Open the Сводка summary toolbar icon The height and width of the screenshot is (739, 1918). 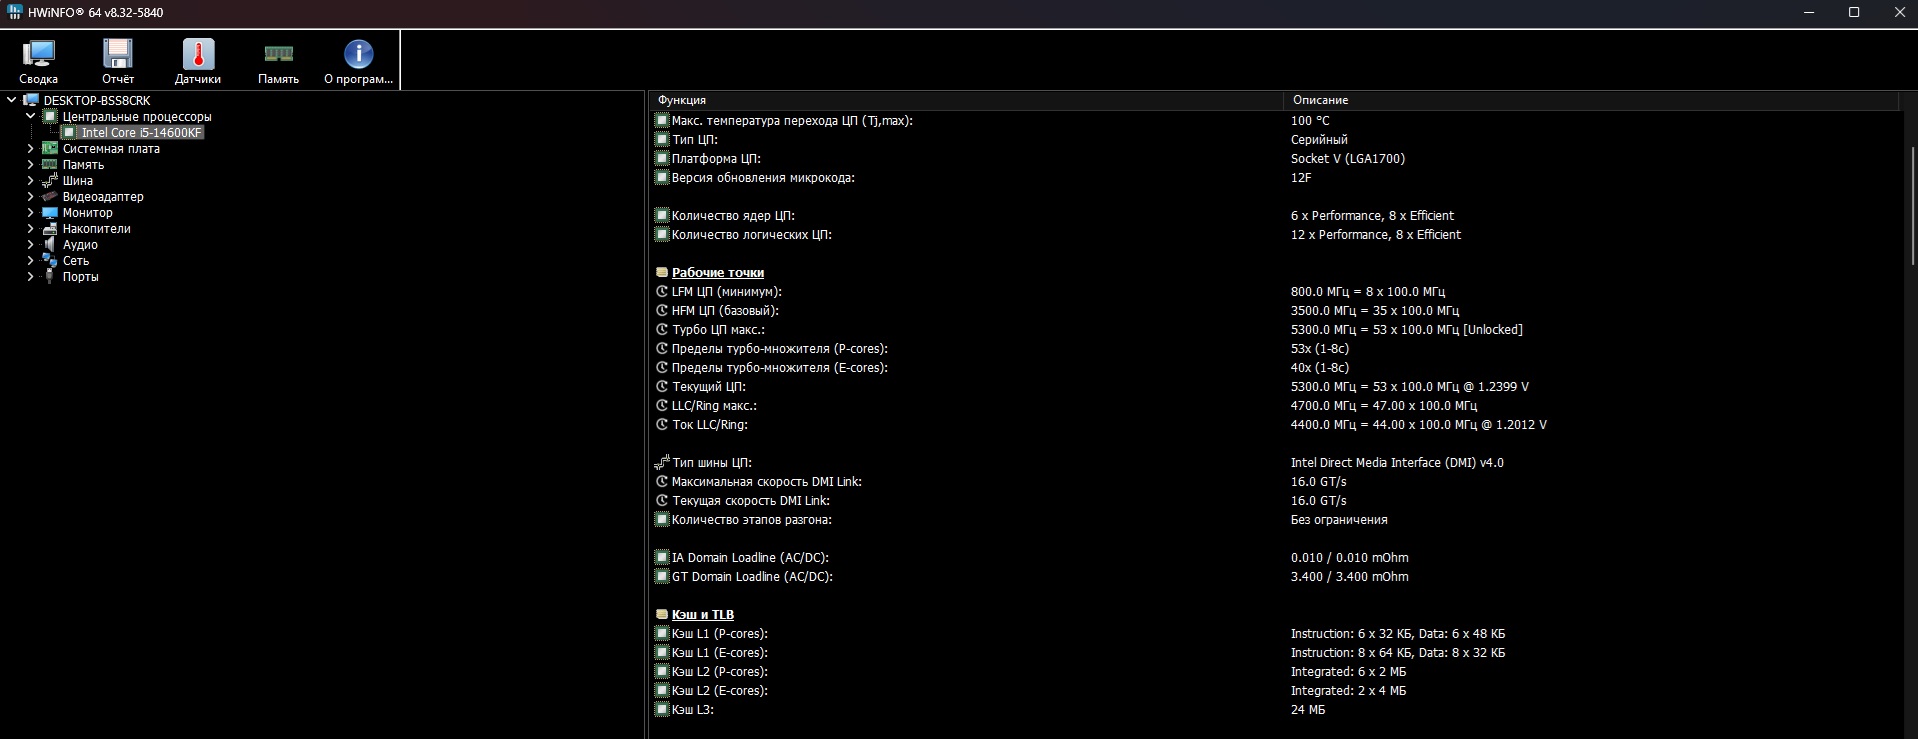click(38, 54)
